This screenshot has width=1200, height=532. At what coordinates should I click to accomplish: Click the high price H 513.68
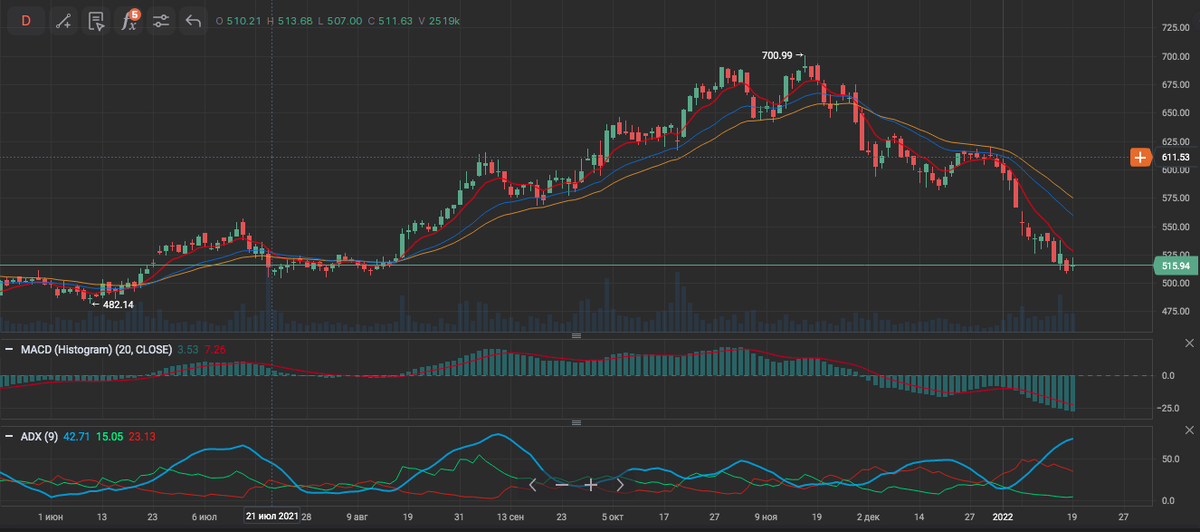pyautogui.click(x=290, y=20)
